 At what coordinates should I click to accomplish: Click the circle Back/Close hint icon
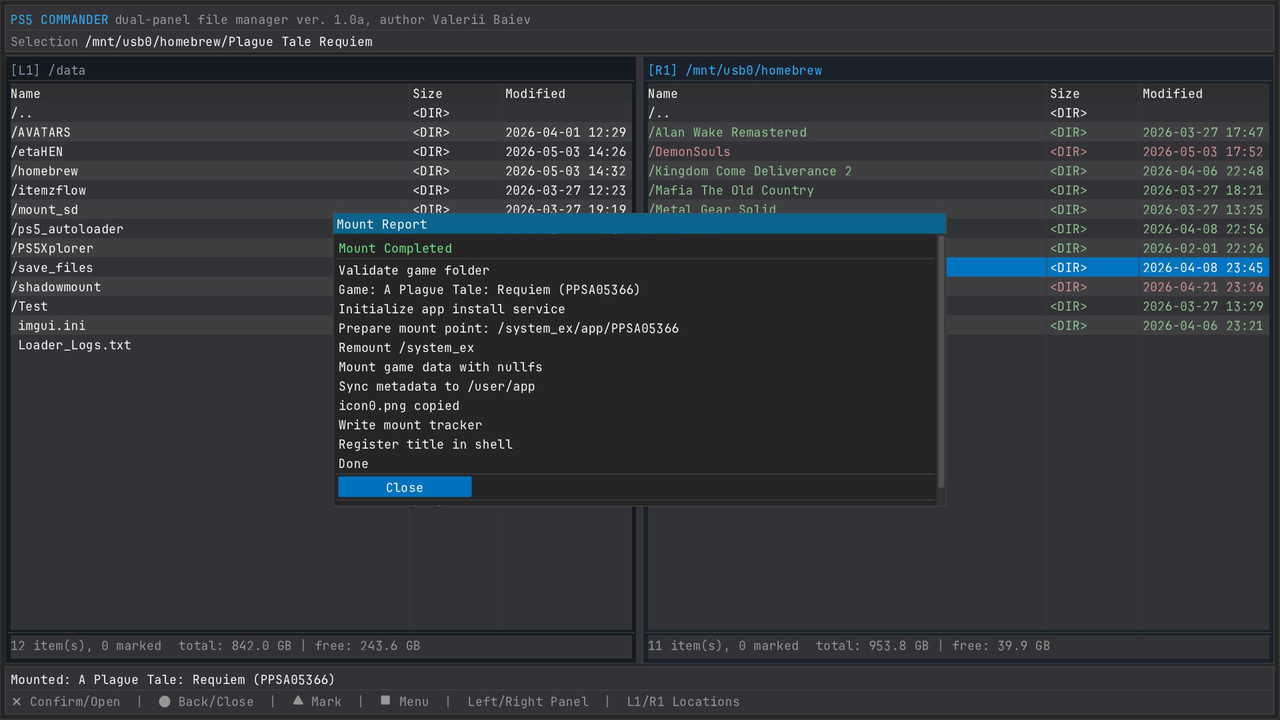coord(164,701)
